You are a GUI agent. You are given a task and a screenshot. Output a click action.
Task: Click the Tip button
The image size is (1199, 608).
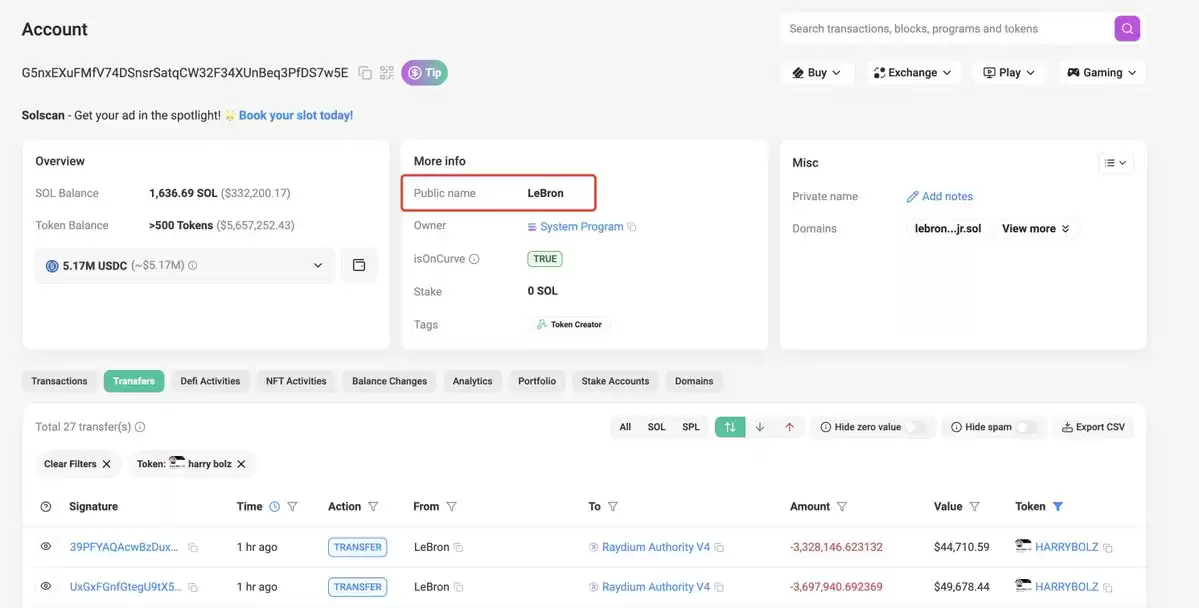click(x=424, y=73)
